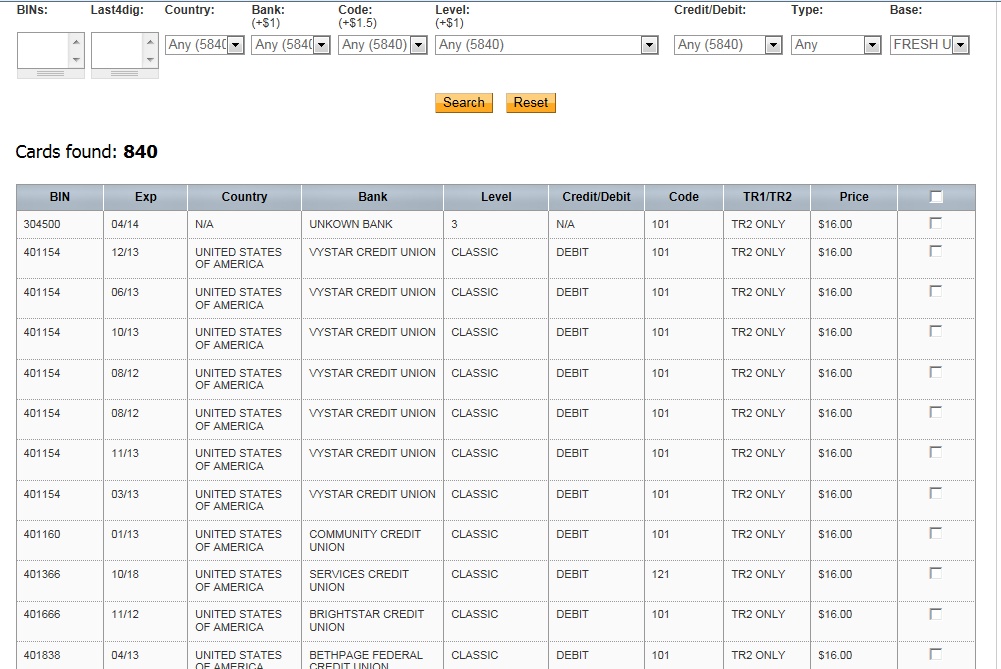This screenshot has width=1001, height=669.
Task: Click the orange Reset button
Action: 531,103
